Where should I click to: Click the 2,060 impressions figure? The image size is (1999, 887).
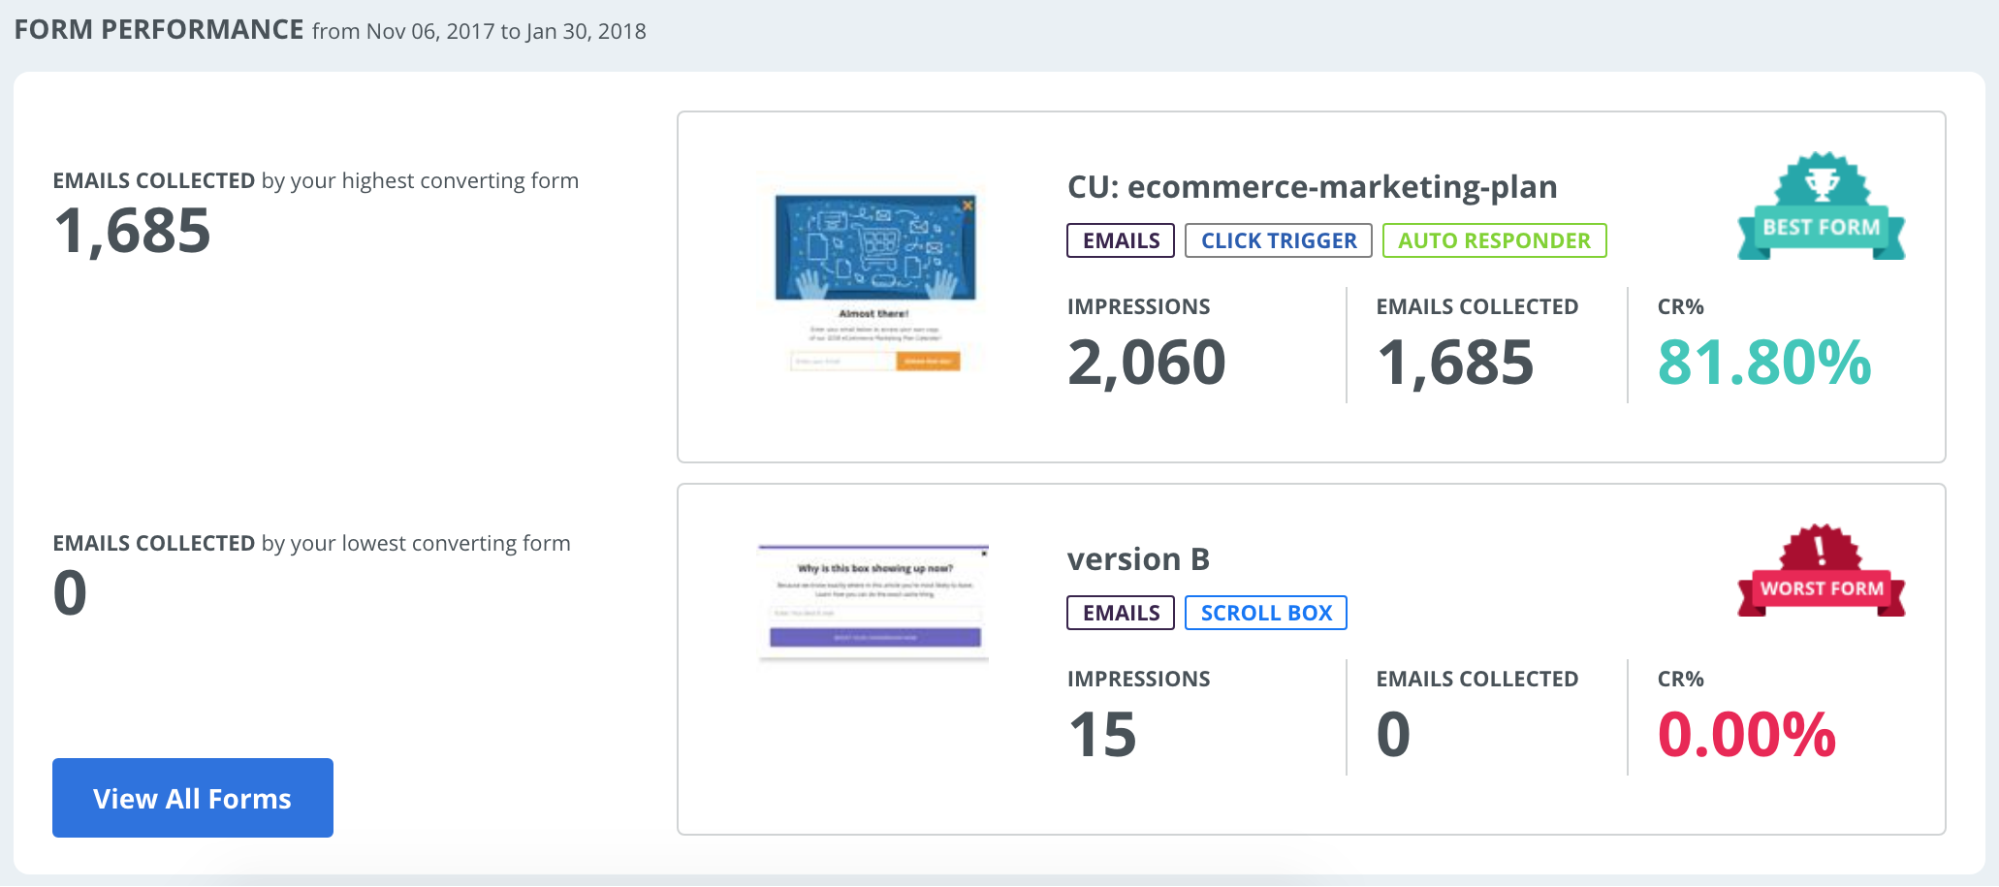click(x=1146, y=362)
